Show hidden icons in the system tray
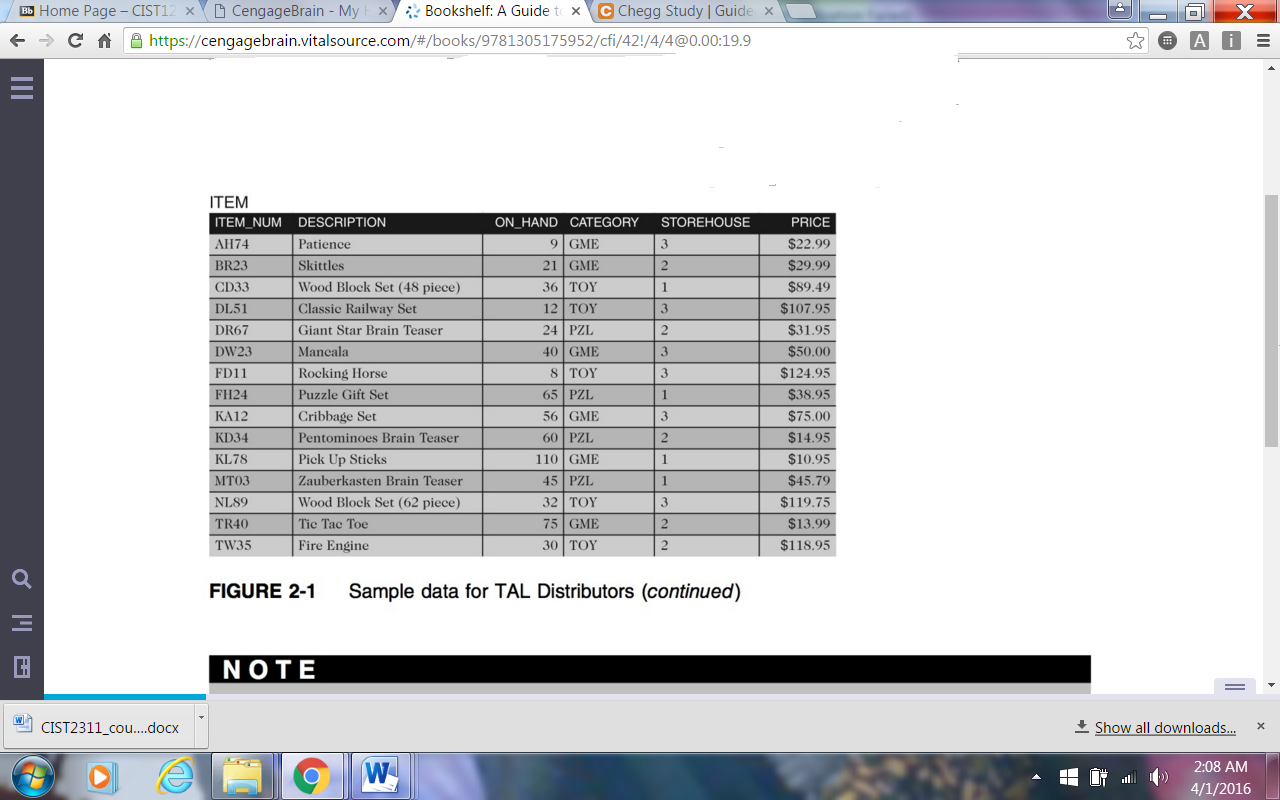Screen dimensions: 1280x800 [1036, 777]
